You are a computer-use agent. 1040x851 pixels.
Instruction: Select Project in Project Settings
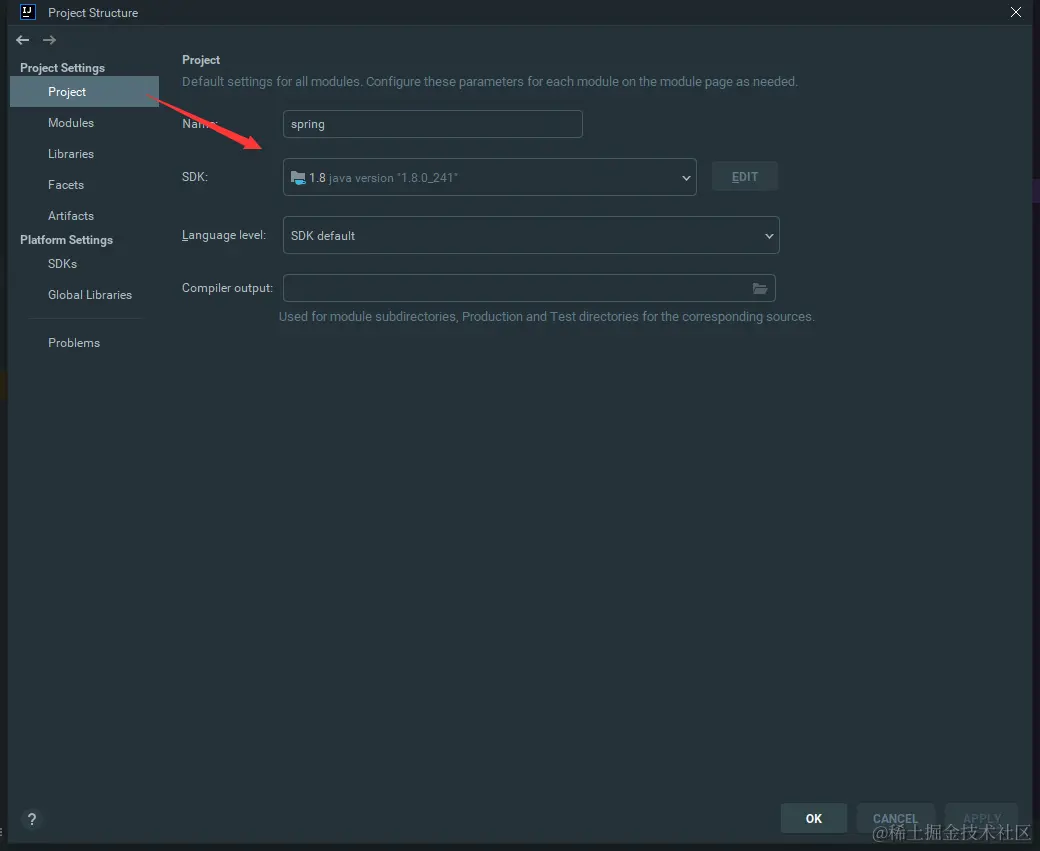coord(84,92)
